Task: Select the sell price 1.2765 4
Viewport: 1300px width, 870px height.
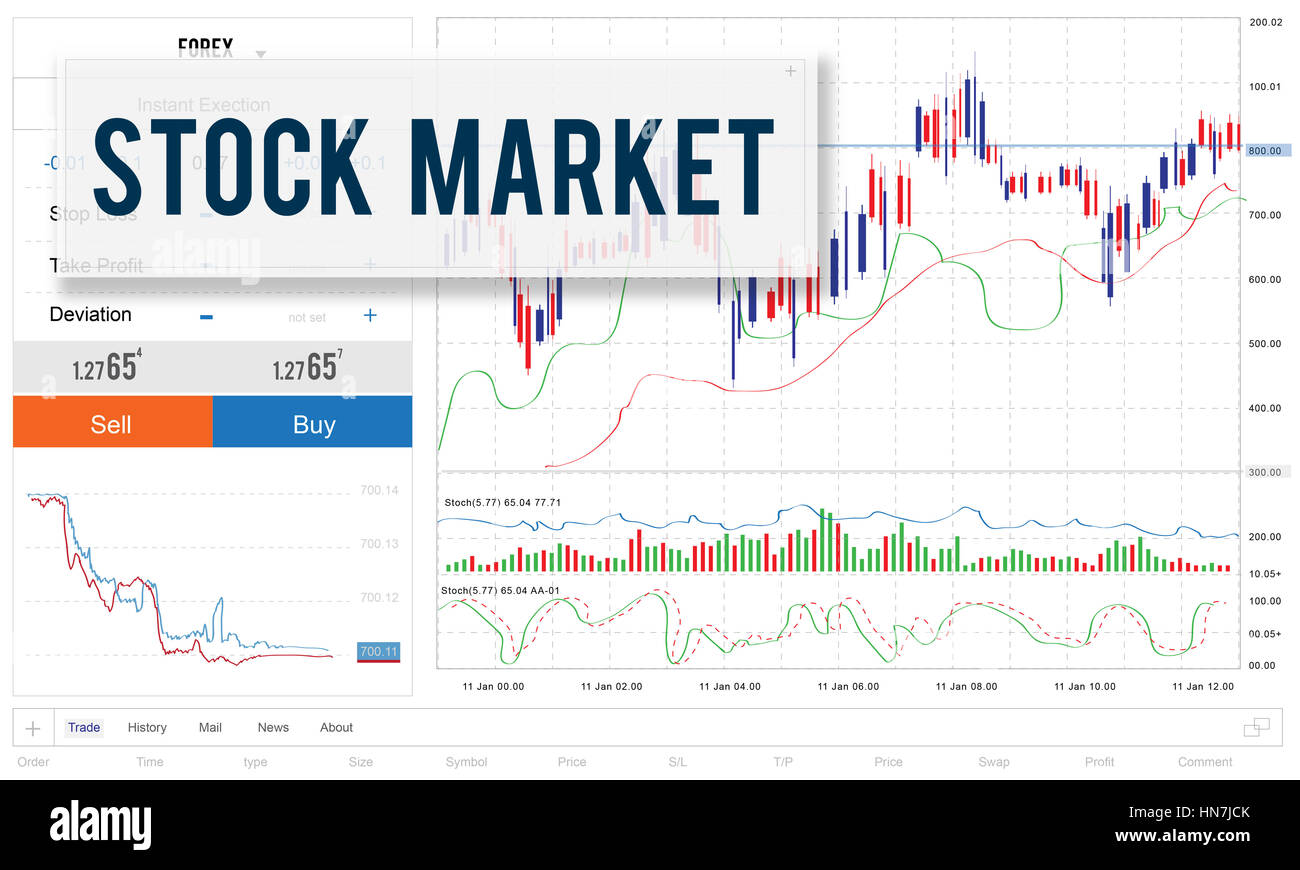Action: coord(107,367)
